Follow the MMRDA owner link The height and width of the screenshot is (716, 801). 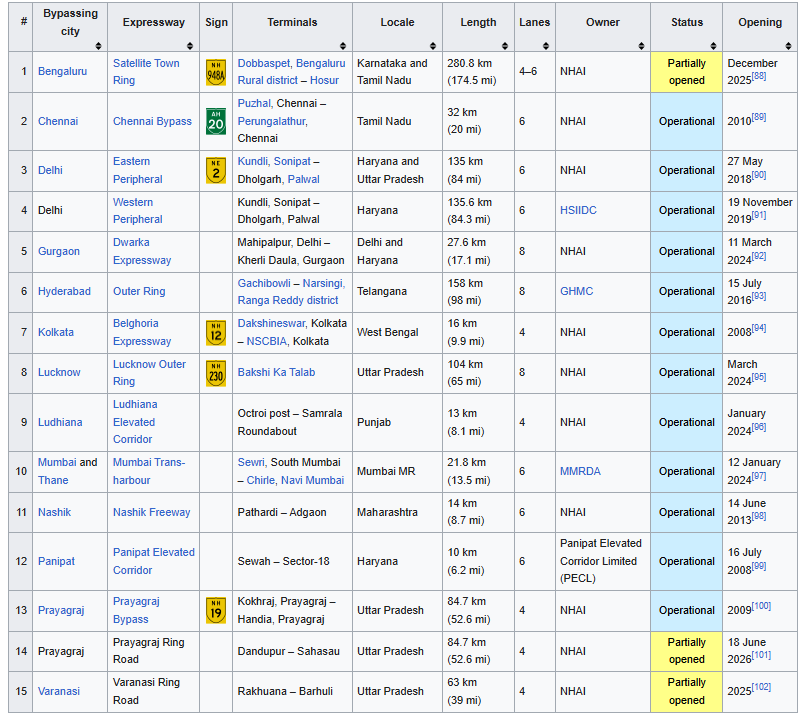click(x=580, y=471)
